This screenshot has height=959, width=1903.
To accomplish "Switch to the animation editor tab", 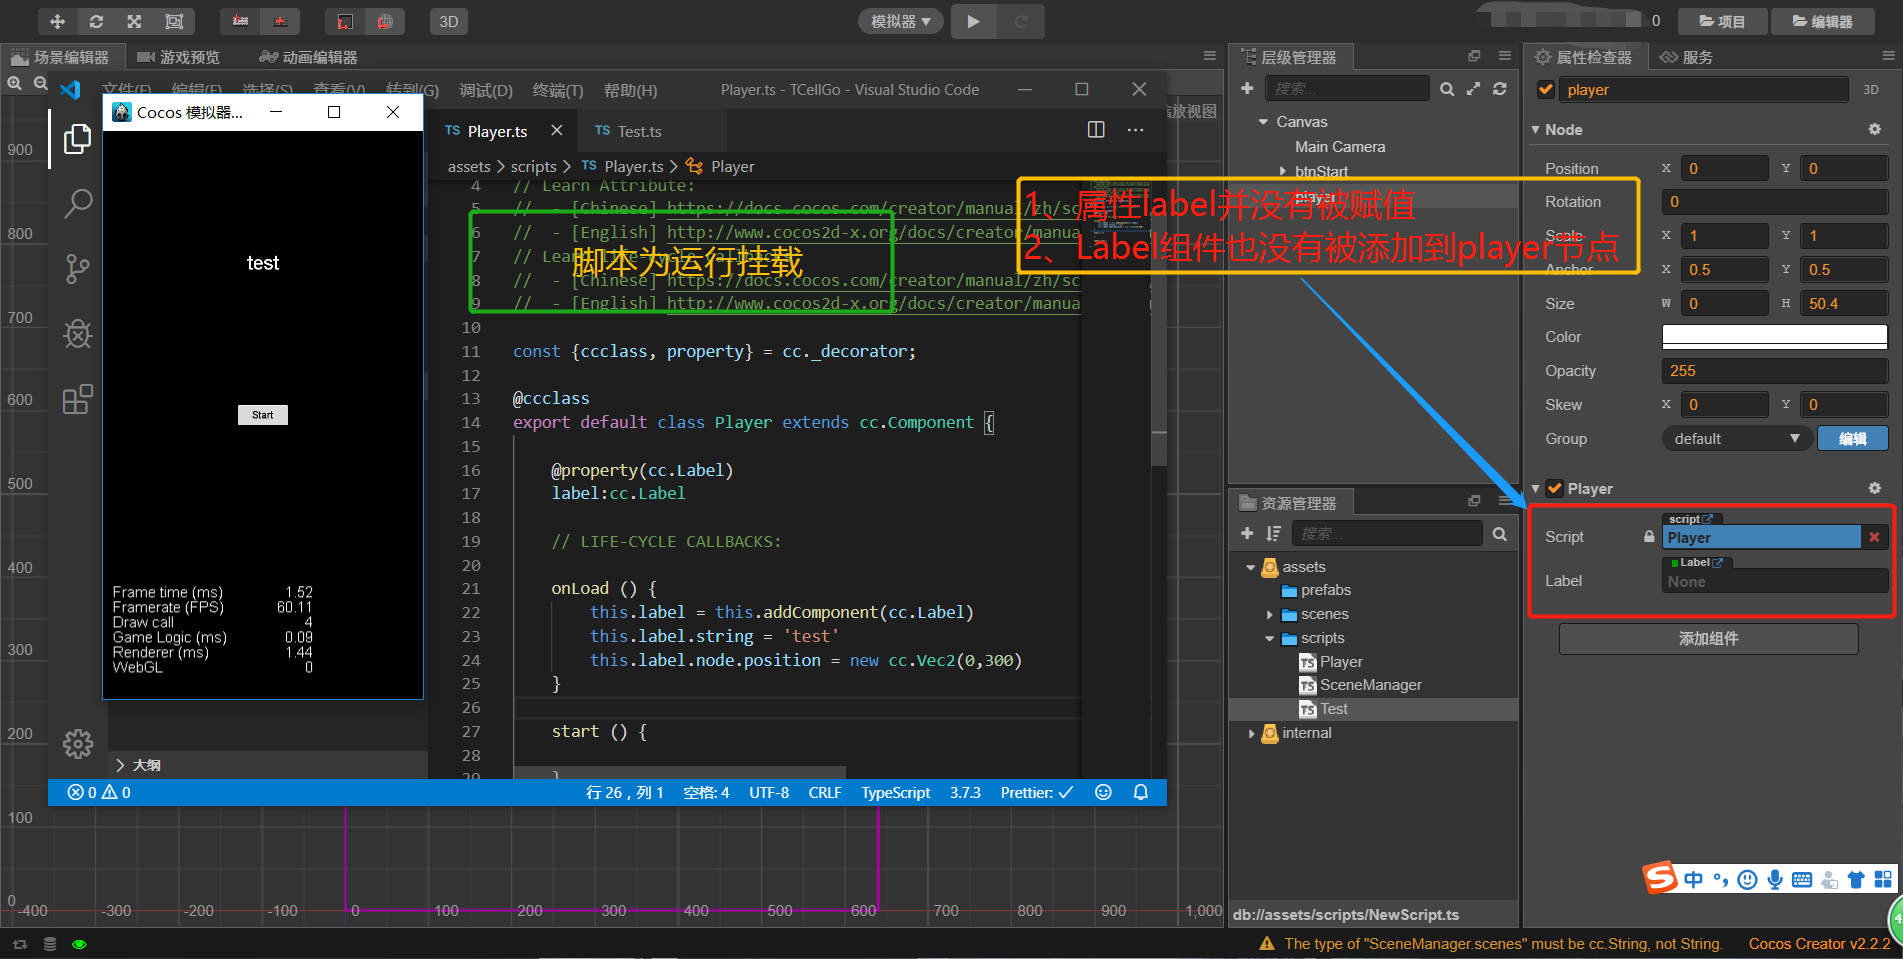I will pos(308,57).
